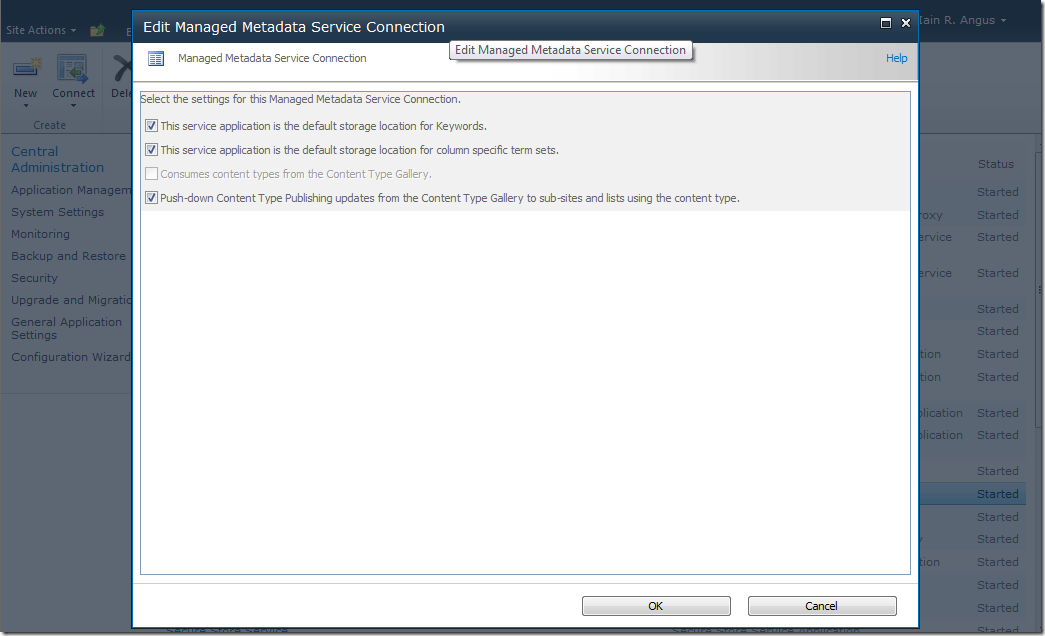
Task: Toggle Push-down Content Type Publishing updates checkbox
Action: pos(151,198)
